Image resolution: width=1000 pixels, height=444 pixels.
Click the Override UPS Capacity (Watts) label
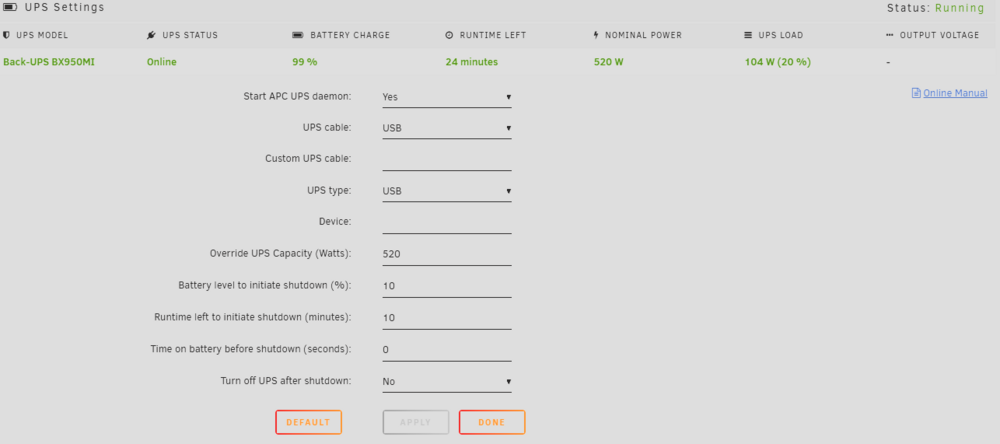coord(281,253)
